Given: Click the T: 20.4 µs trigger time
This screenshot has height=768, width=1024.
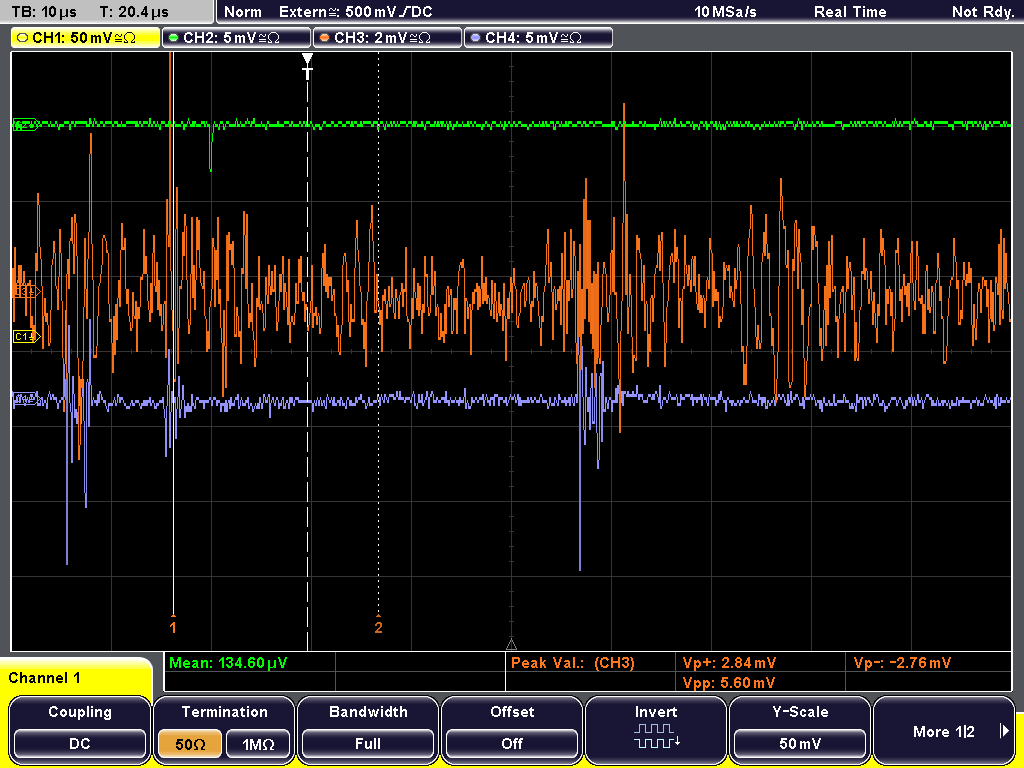Looking at the screenshot, I should (x=134, y=12).
